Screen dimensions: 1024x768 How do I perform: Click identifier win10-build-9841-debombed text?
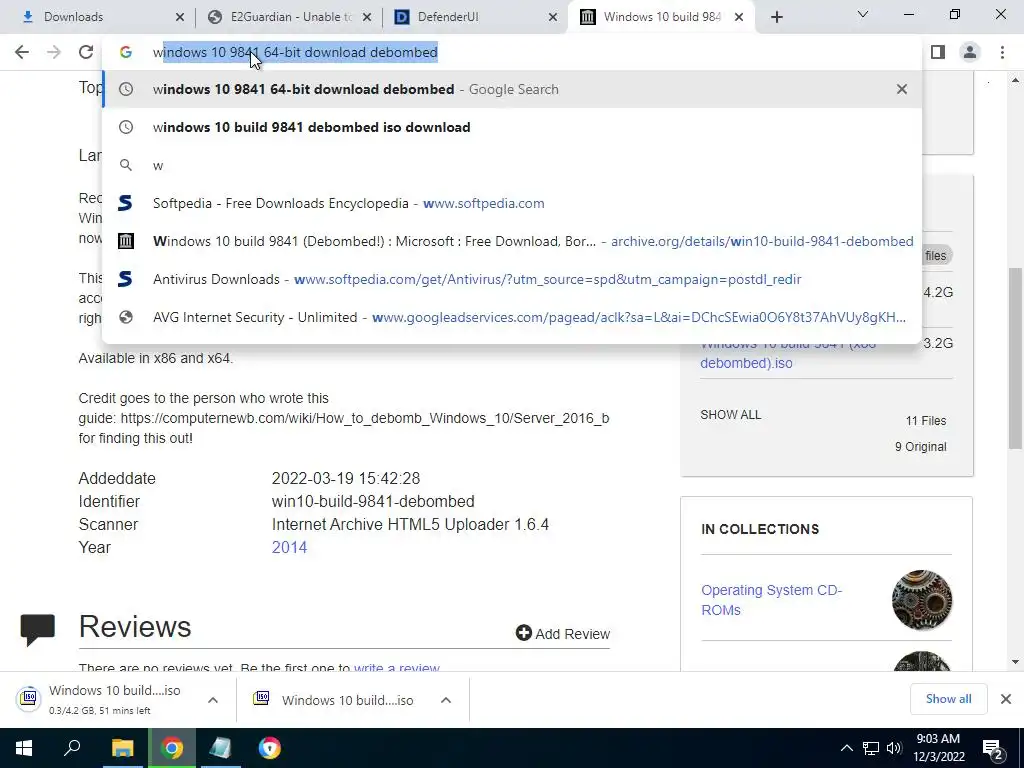(373, 502)
